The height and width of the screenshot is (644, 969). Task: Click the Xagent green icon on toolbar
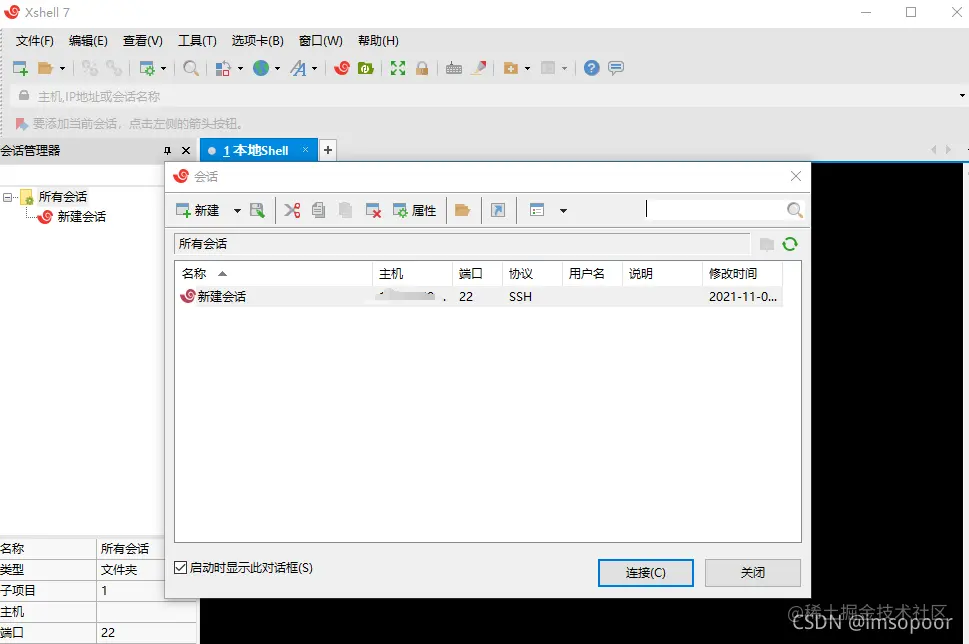pos(364,68)
